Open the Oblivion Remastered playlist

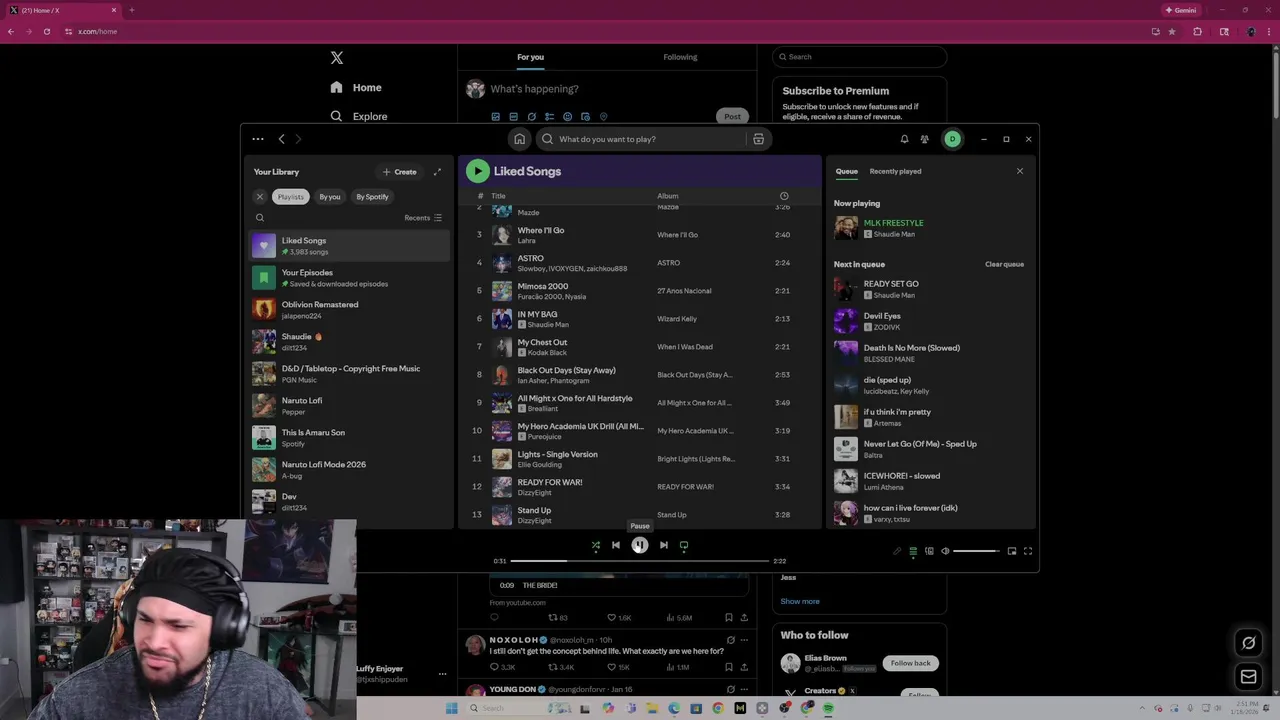point(349,310)
